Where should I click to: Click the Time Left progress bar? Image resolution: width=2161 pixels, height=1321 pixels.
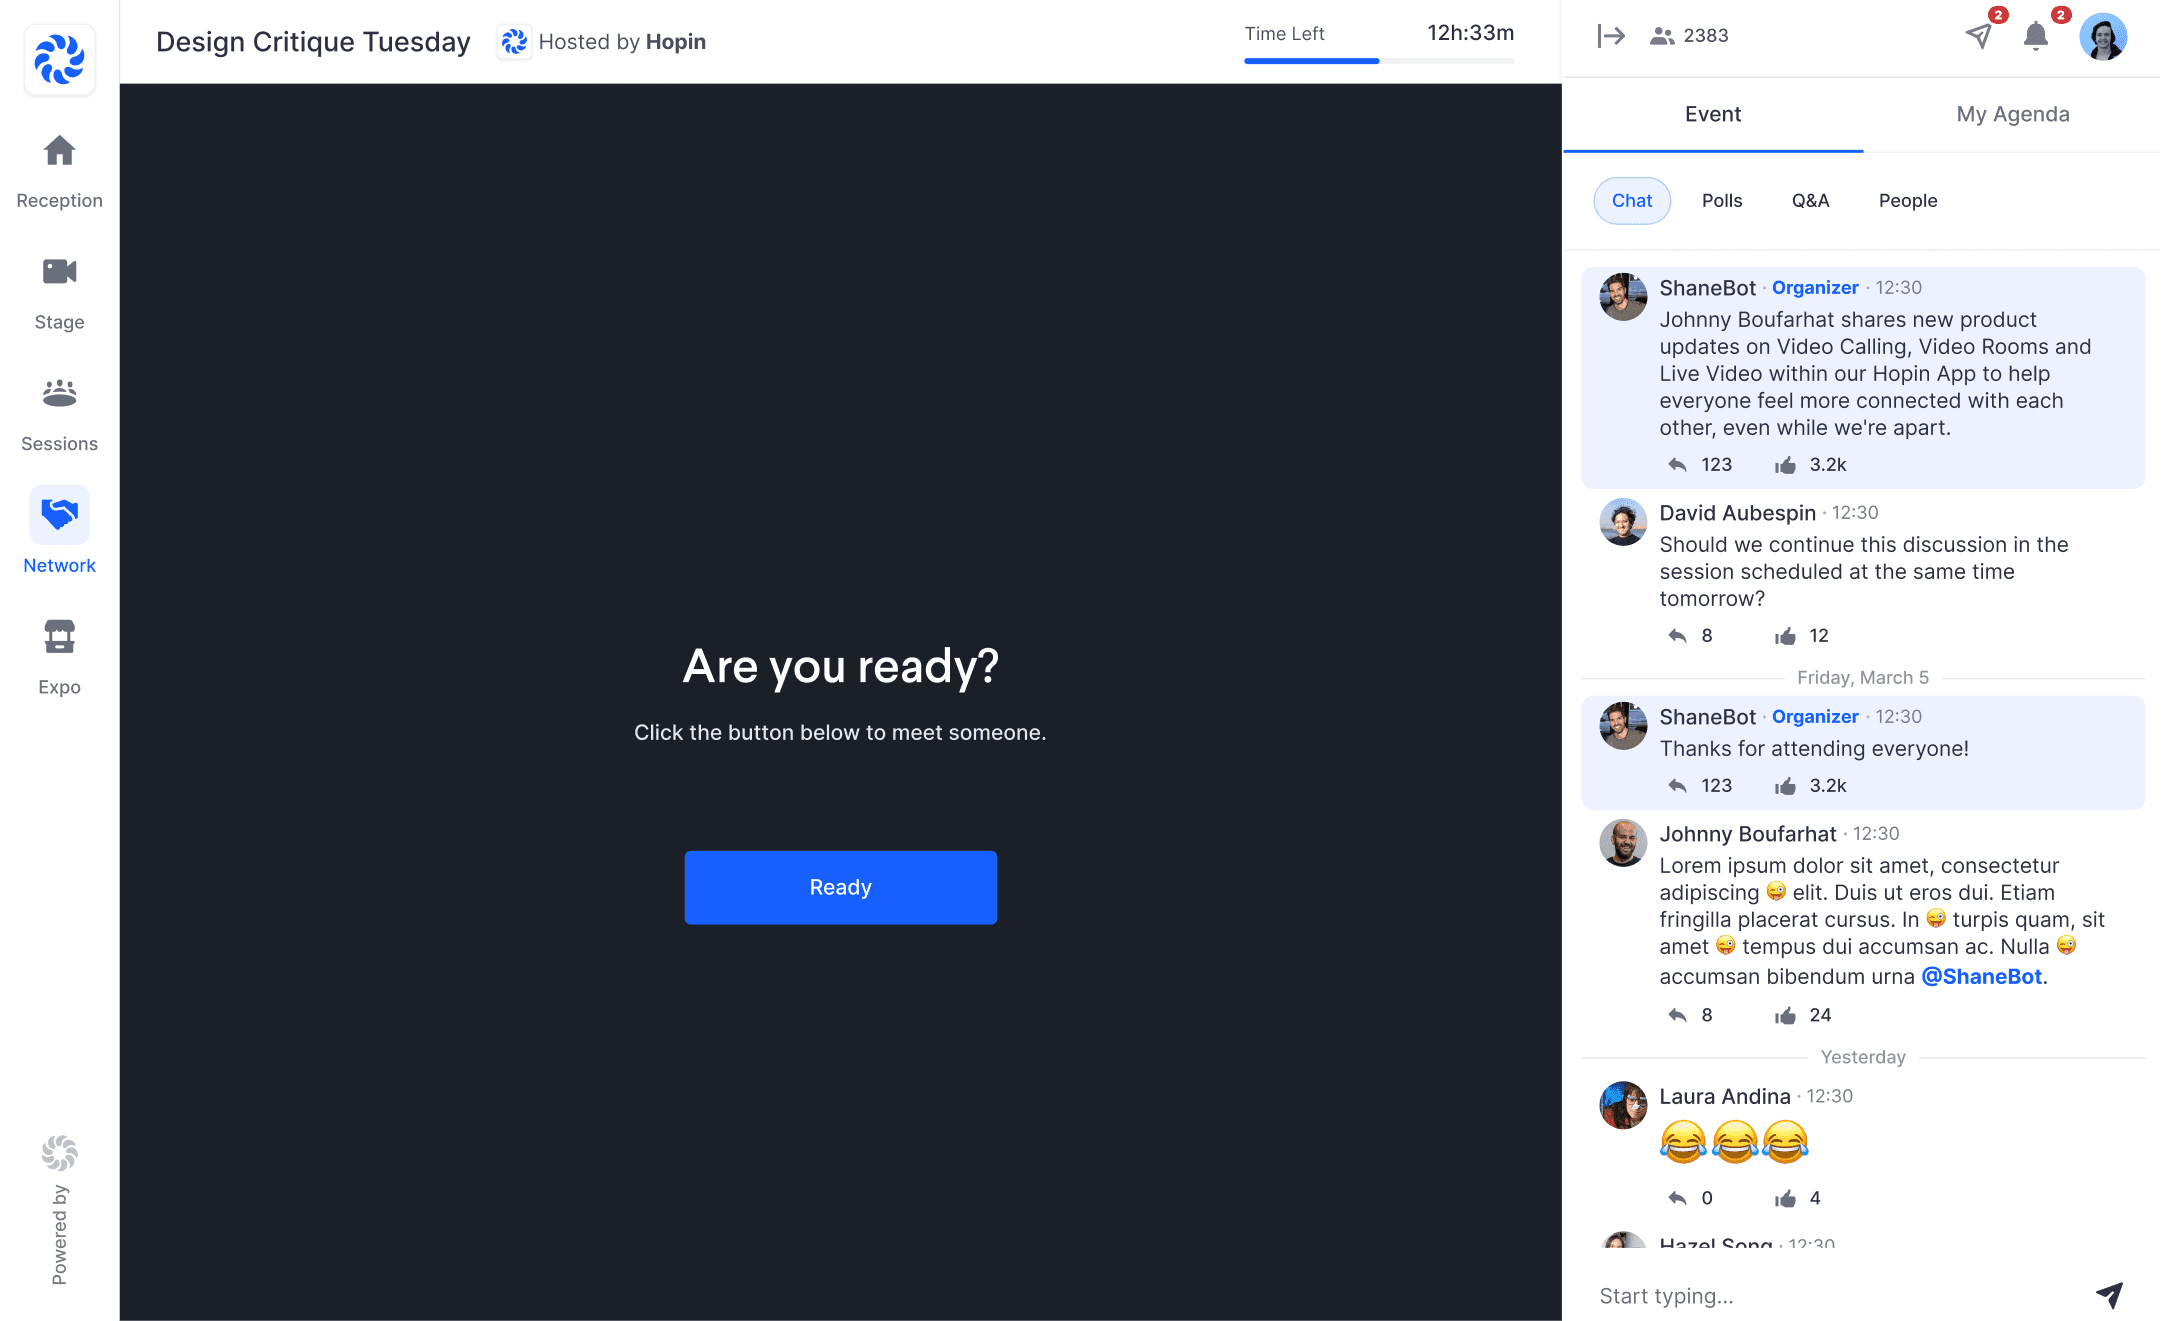point(1378,61)
